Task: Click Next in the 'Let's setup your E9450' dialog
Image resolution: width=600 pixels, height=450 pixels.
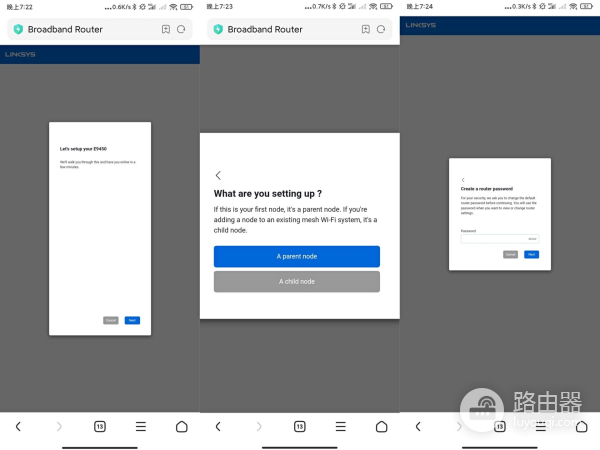Action: pos(132,320)
